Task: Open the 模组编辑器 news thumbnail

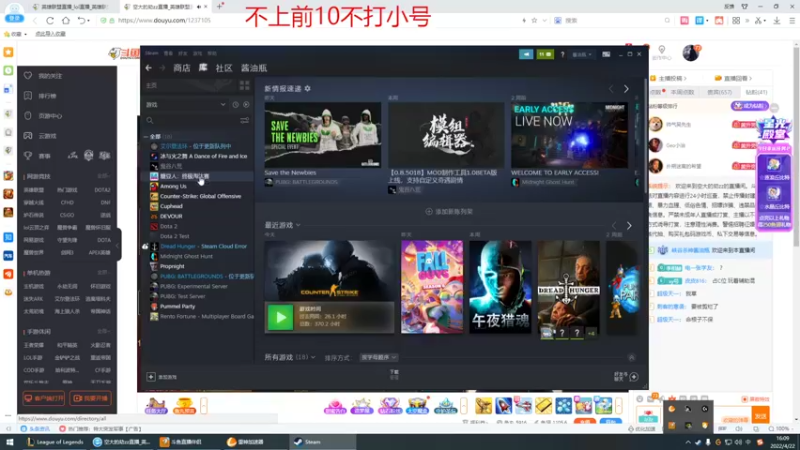Action: (446, 135)
